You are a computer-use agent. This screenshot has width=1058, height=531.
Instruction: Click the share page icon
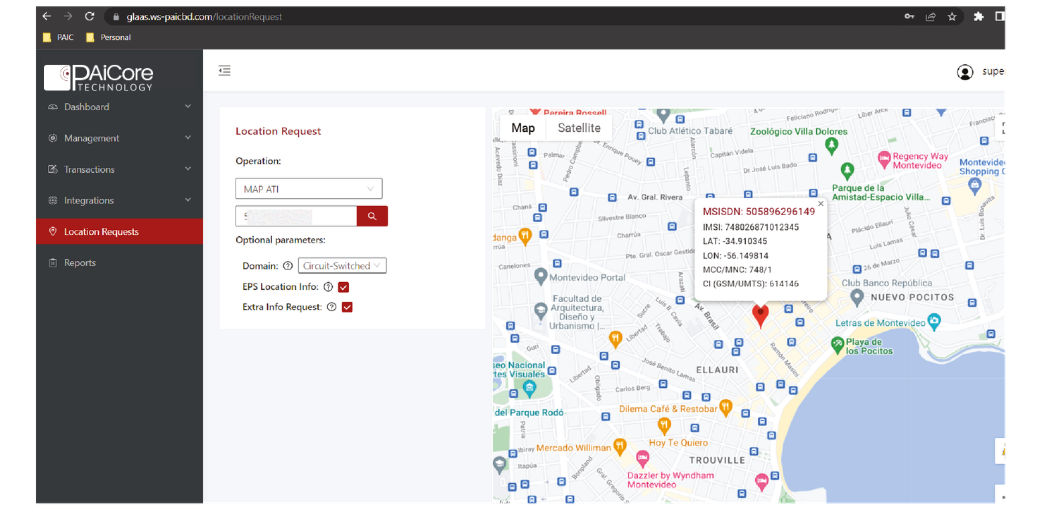(930, 17)
